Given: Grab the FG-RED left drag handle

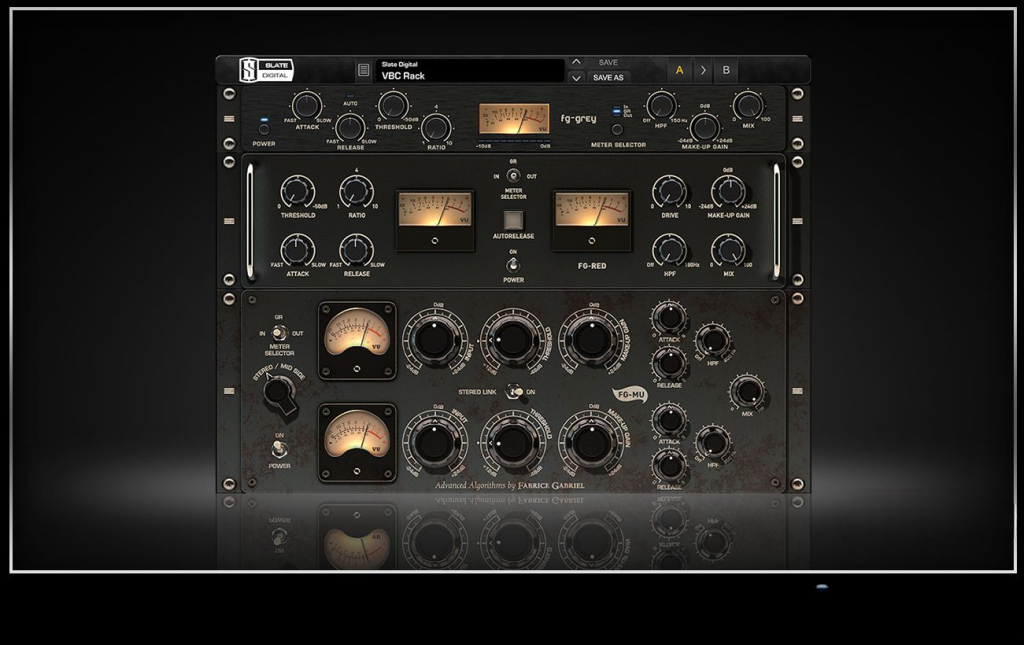Looking at the screenshot, I should (229, 221).
